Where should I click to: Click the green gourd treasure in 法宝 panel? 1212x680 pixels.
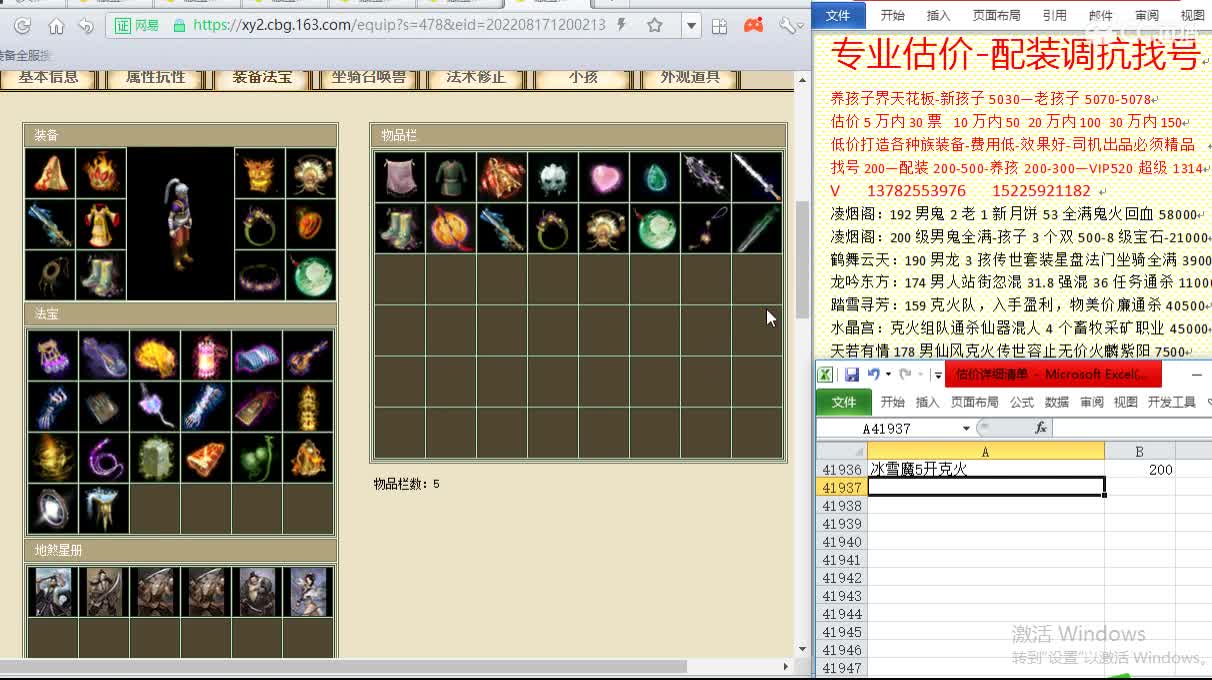point(257,457)
